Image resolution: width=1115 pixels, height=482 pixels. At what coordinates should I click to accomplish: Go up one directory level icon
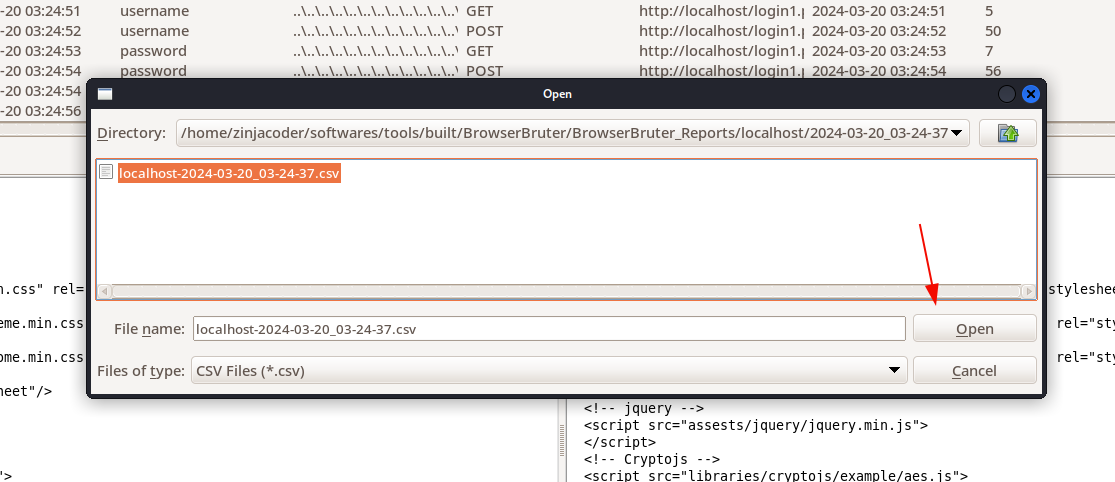(x=1007, y=133)
